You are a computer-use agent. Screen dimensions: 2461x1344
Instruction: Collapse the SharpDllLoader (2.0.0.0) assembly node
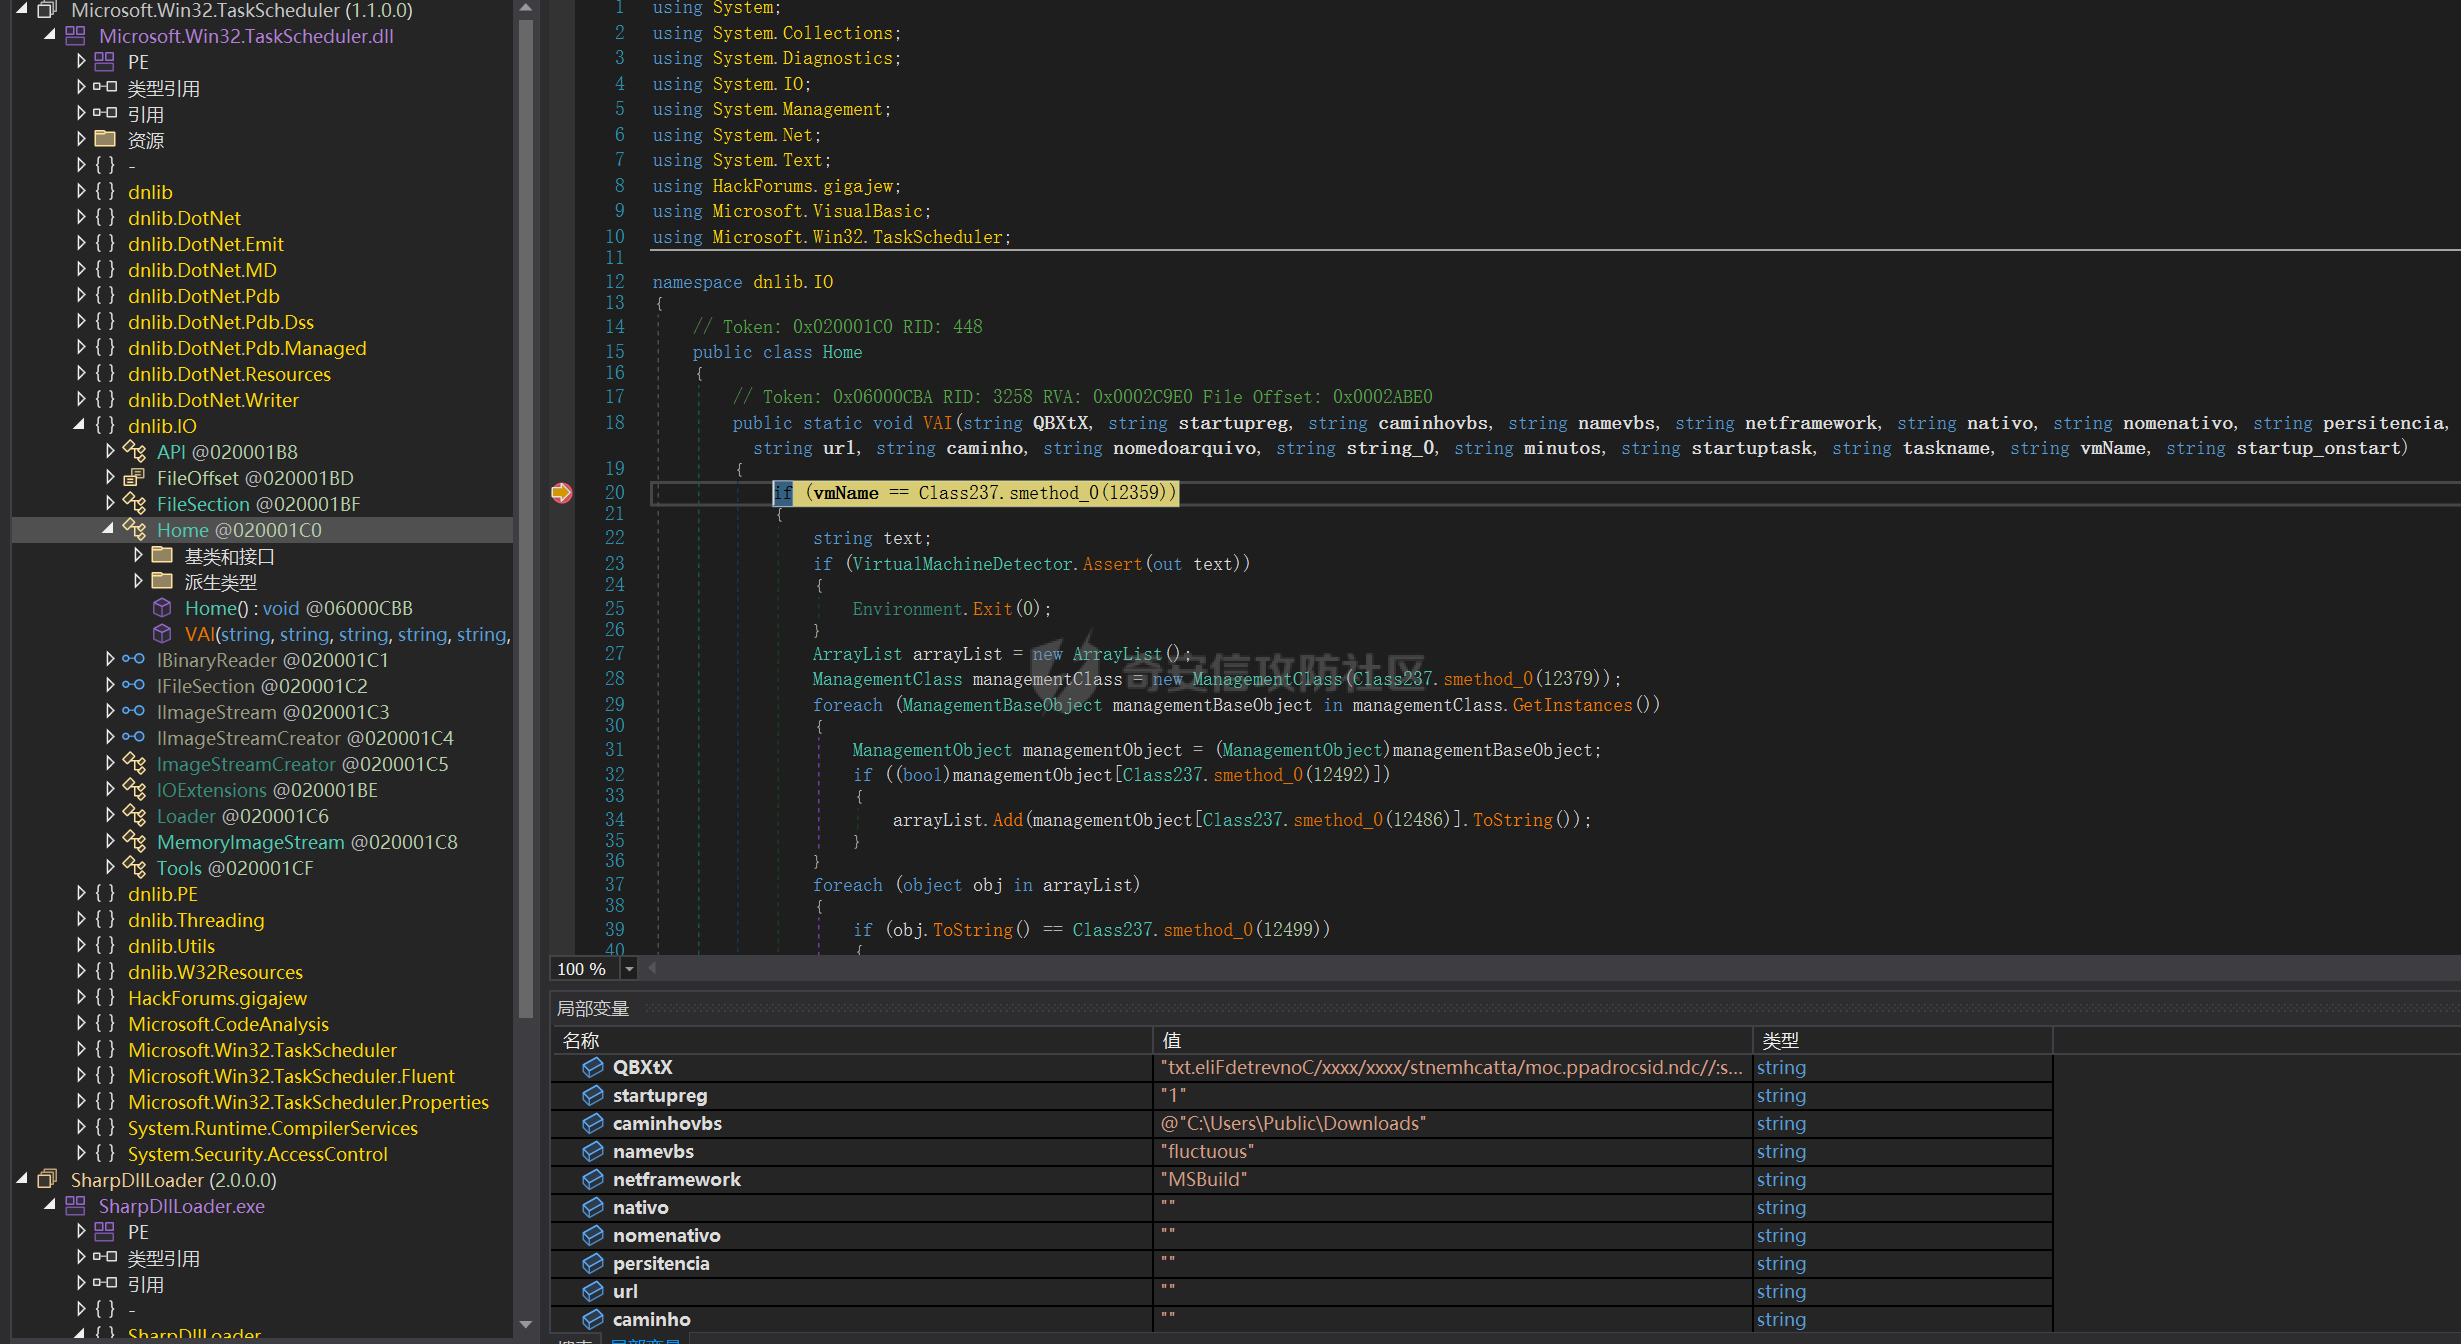coord(22,1180)
